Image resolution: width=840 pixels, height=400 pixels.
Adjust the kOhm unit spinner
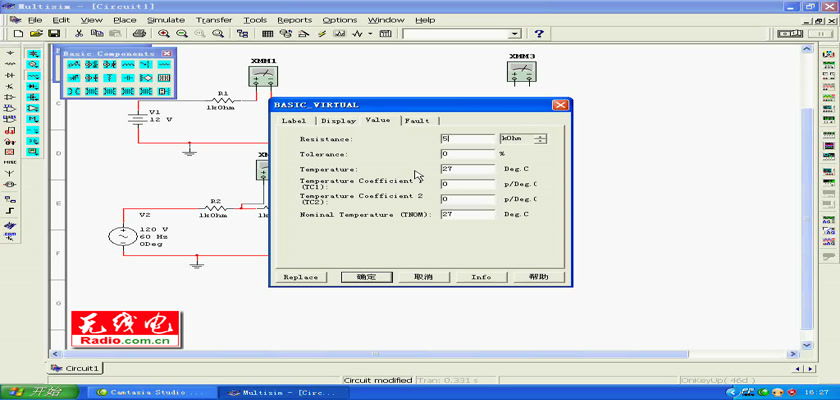coord(541,139)
